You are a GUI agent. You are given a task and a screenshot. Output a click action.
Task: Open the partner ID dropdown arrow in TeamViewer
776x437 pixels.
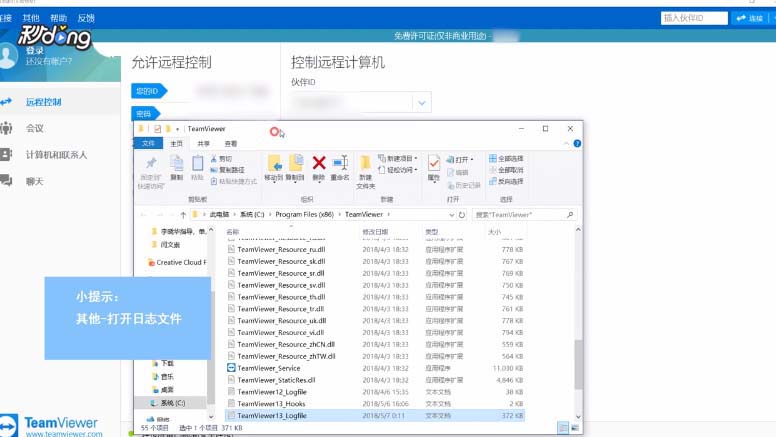[422, 103]
